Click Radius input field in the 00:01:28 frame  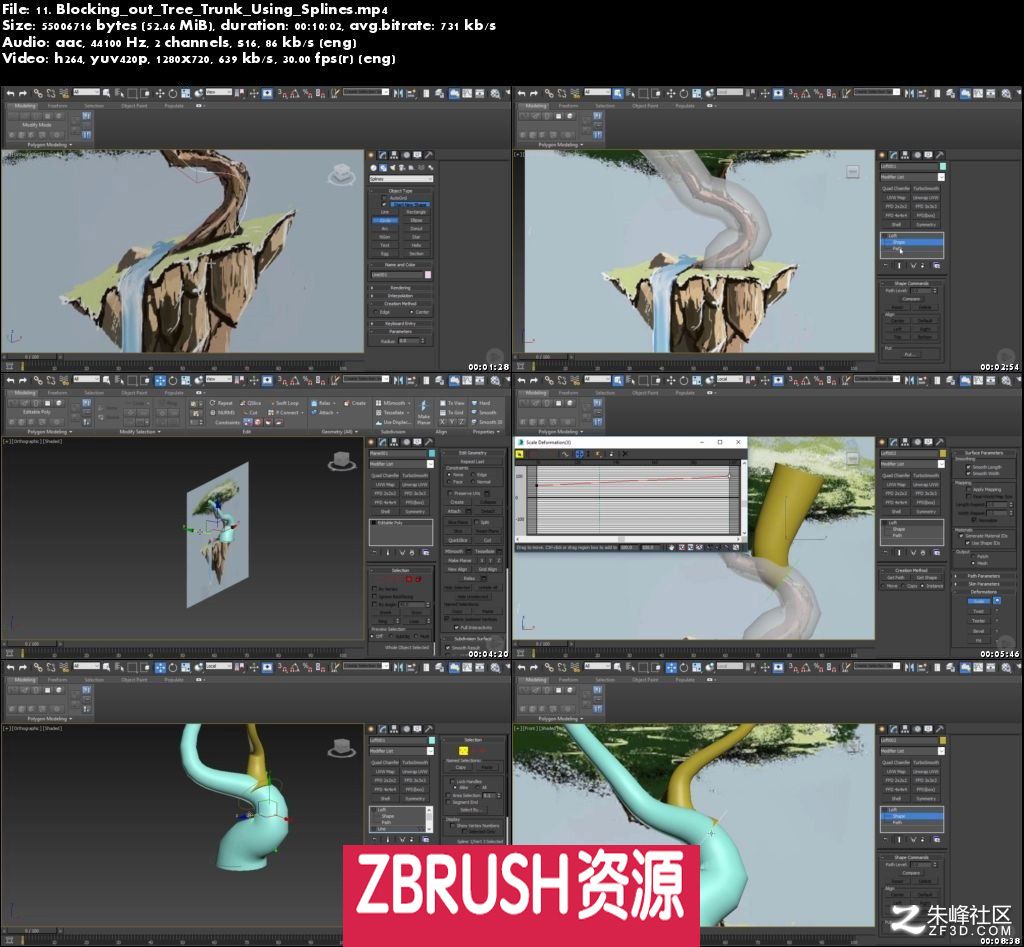(x=409, y=341)
